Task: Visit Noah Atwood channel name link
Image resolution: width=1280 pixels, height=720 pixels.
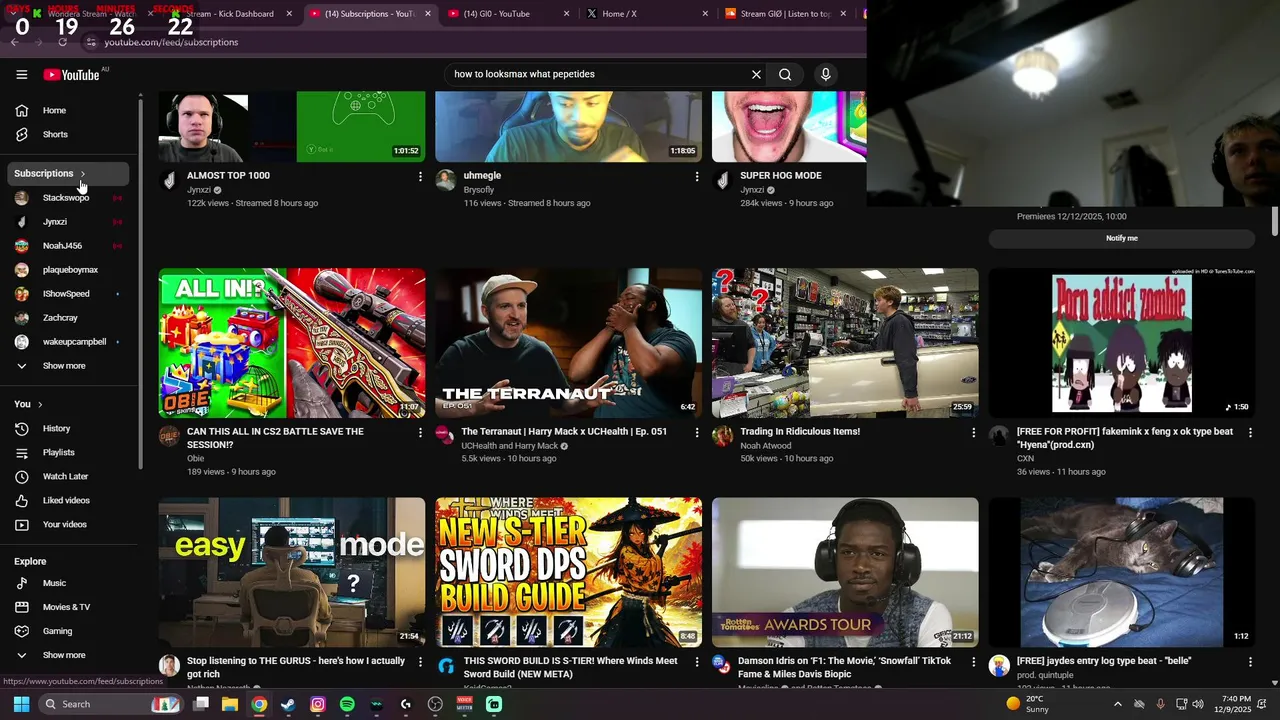Action: [765, 446]
